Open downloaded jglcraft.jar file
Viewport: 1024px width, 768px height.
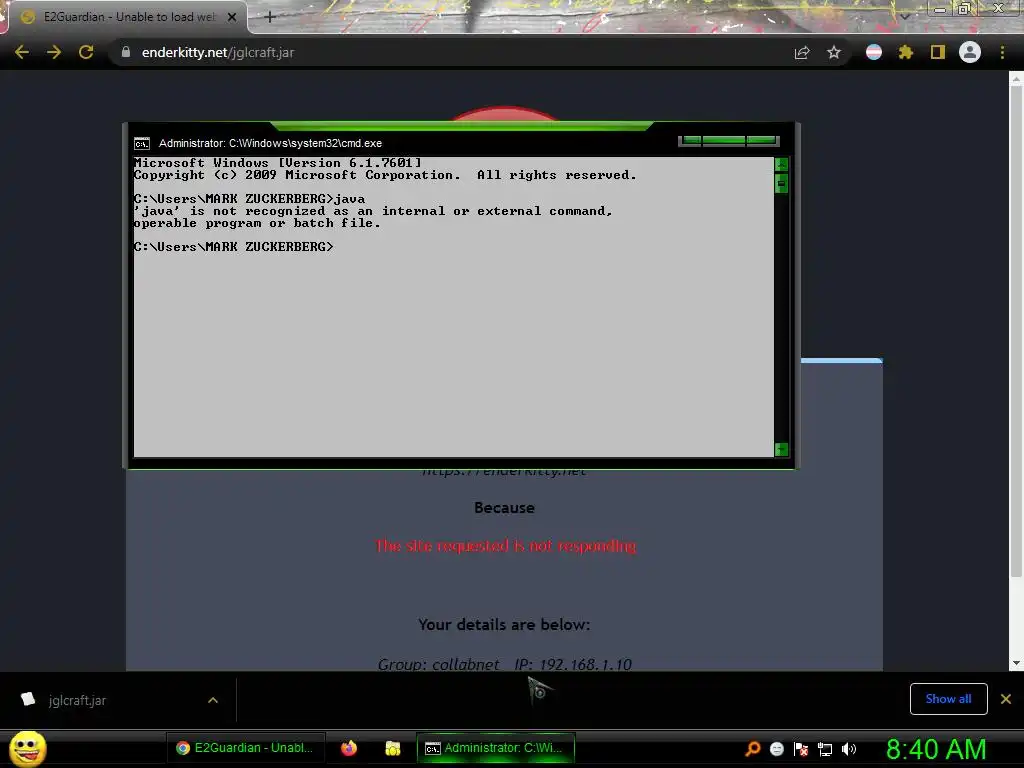(77, 700)
